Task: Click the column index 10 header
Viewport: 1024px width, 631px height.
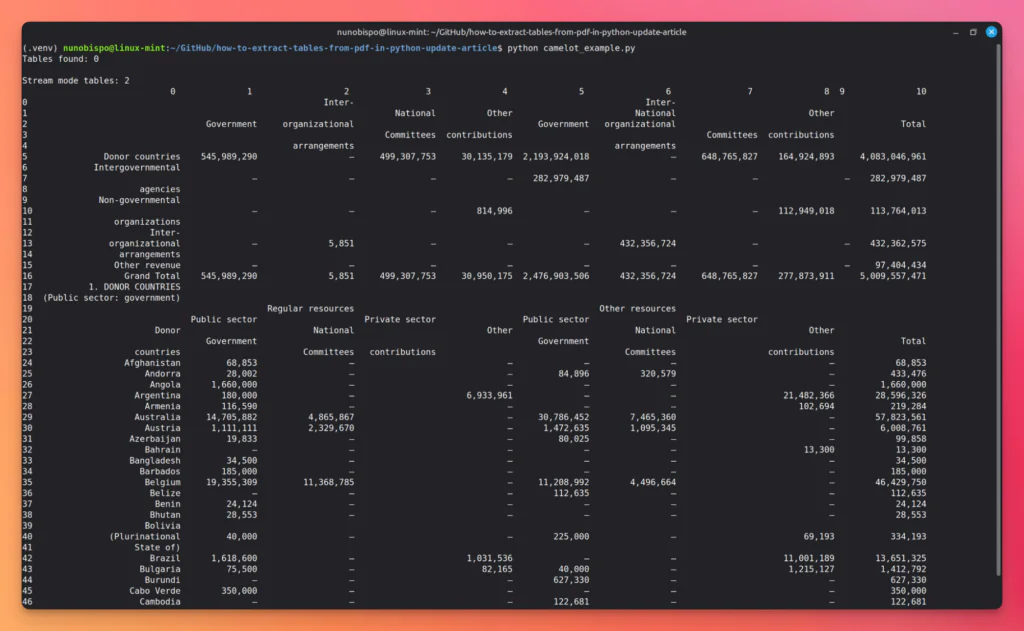Action: [921, 91]
